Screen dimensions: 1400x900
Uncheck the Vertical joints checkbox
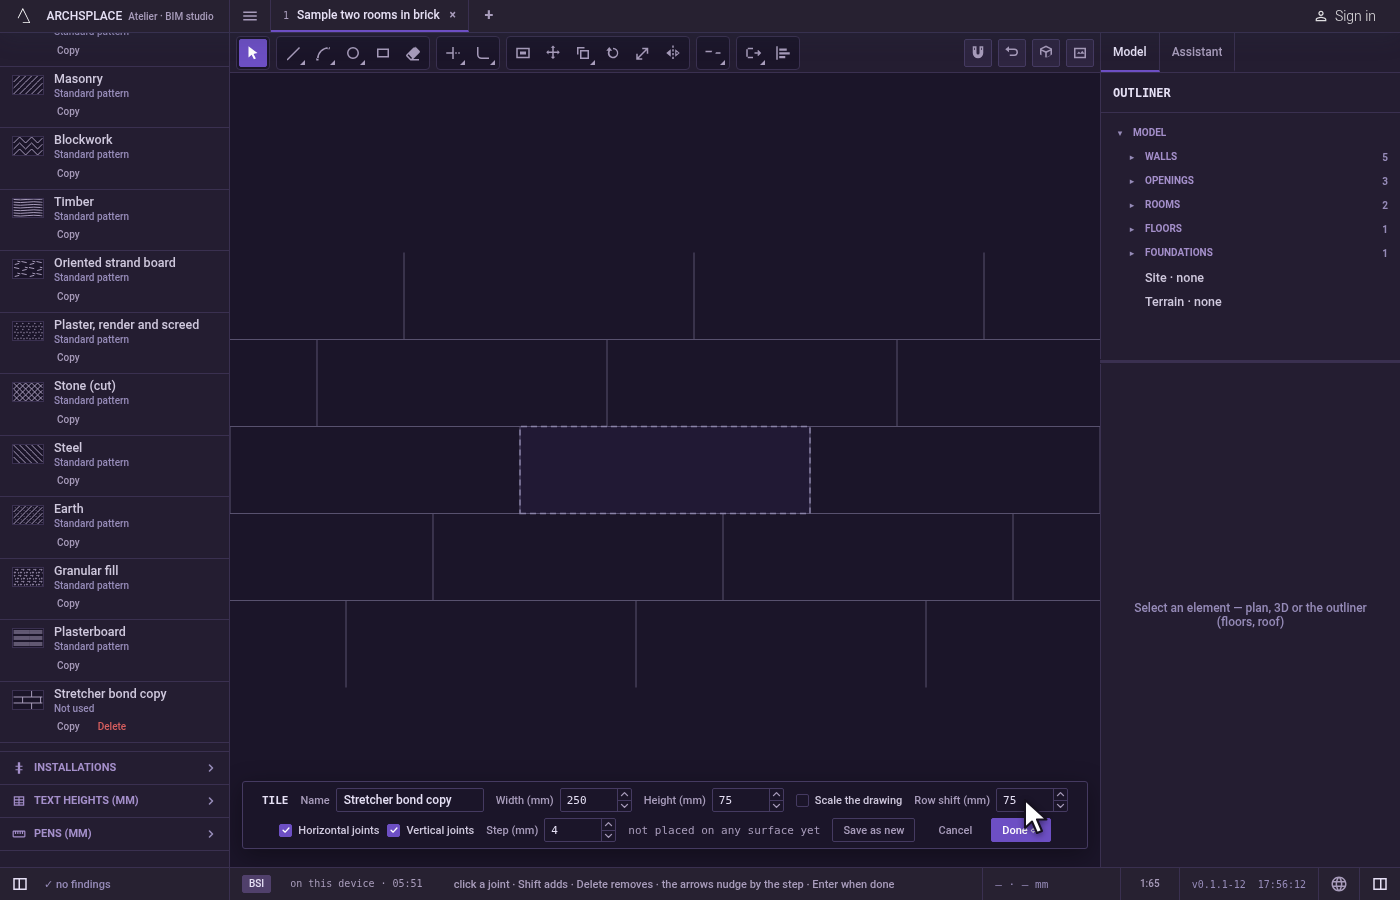394,830
